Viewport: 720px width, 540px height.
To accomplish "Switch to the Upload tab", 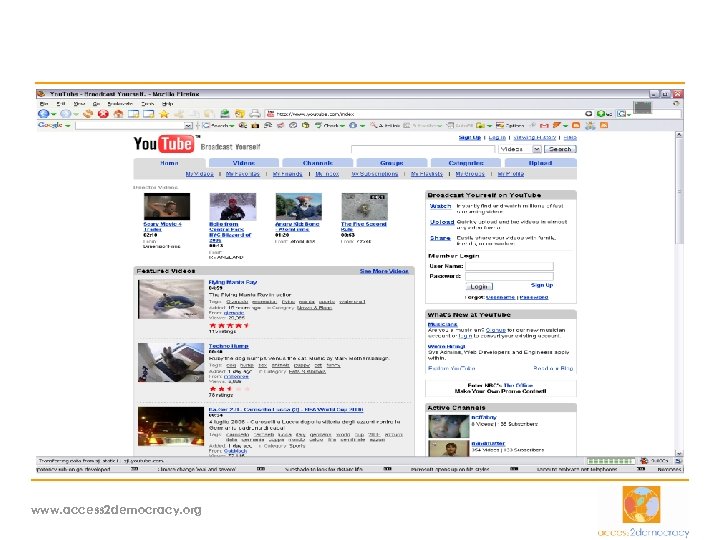I will [x=540, y=163].
